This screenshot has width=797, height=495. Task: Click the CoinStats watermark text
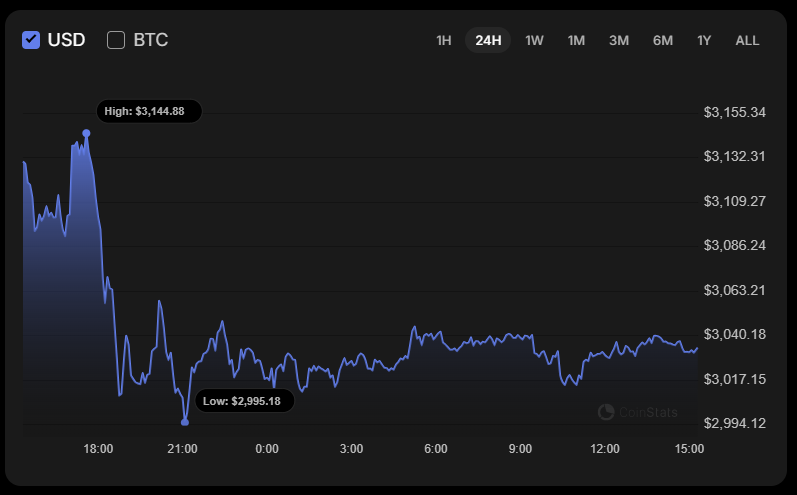(x=648, y=412)
